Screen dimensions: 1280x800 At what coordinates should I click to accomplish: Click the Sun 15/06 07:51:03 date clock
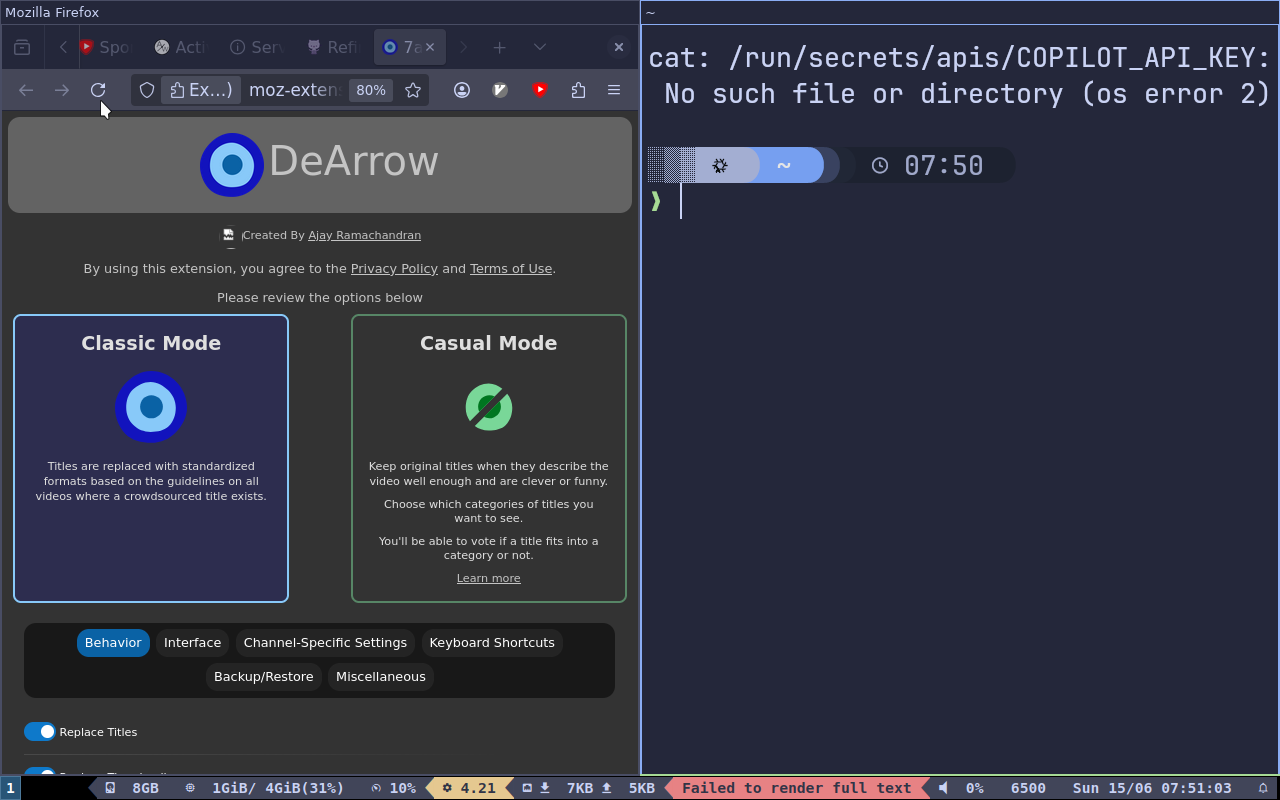tap(1152, 788)
